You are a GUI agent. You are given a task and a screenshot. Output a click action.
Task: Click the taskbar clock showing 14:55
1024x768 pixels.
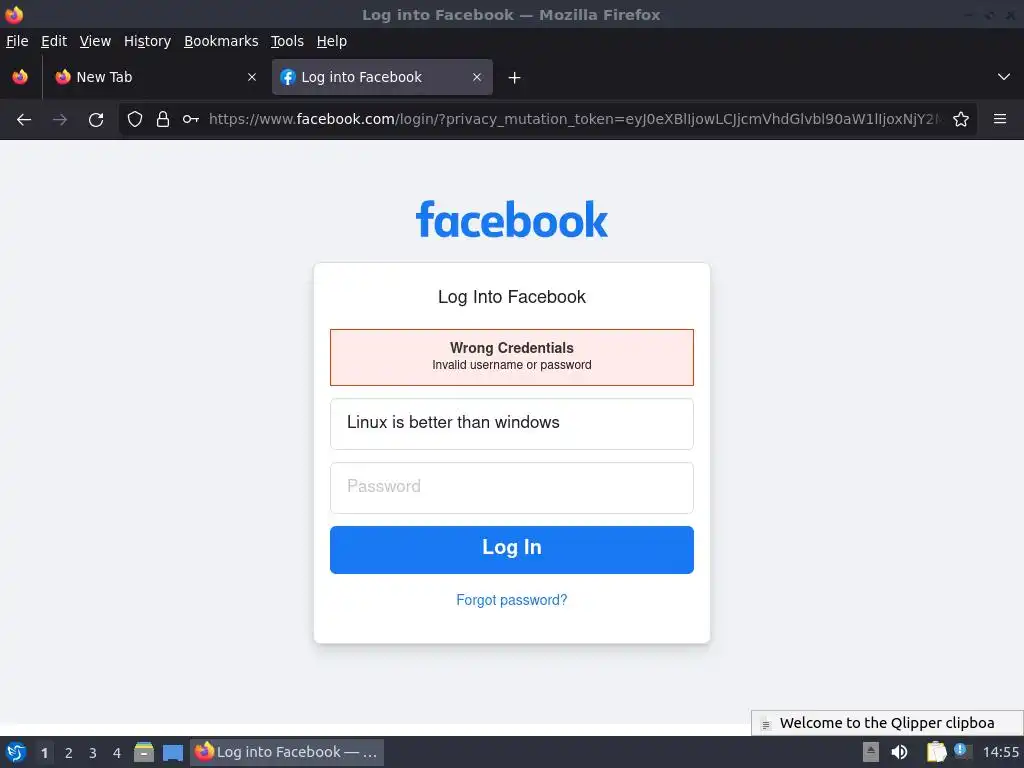(1000, 752)
